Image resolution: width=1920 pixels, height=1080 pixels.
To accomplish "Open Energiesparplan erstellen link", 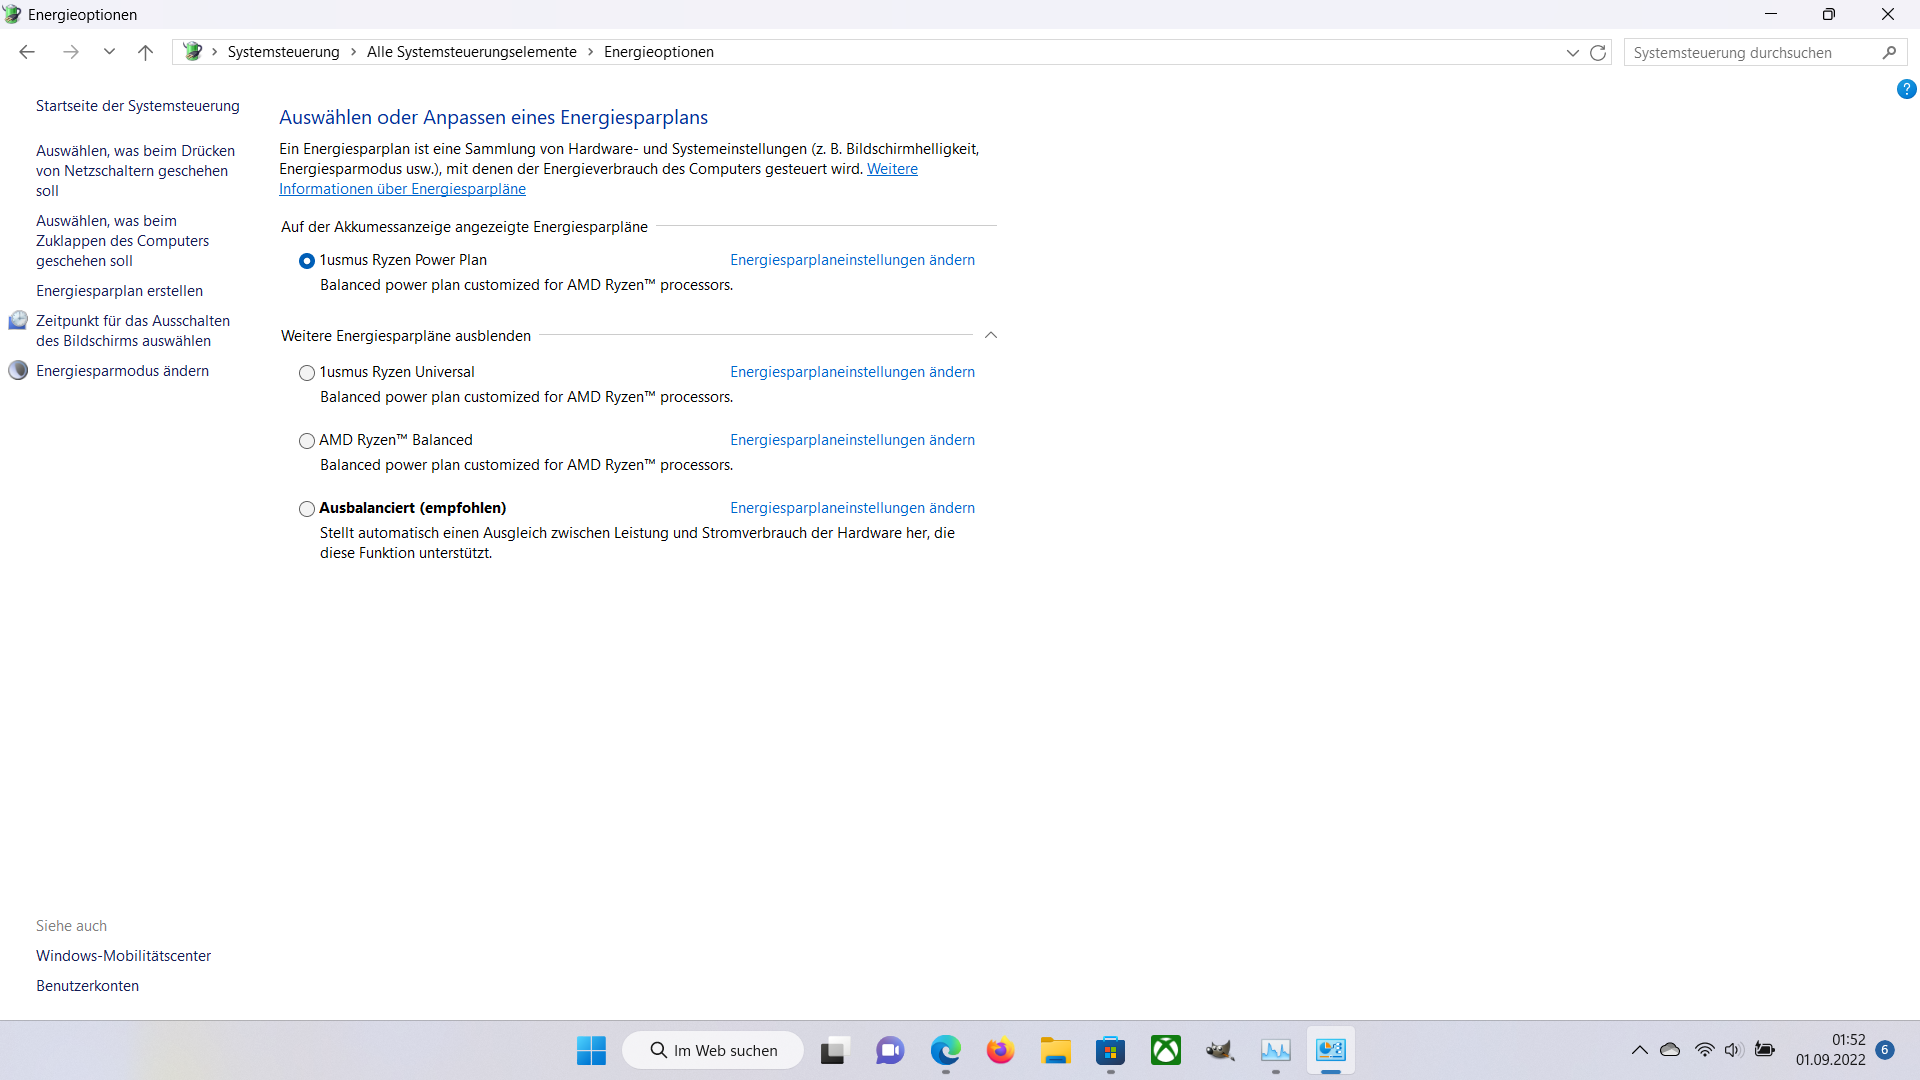I will tap(119, 291).
